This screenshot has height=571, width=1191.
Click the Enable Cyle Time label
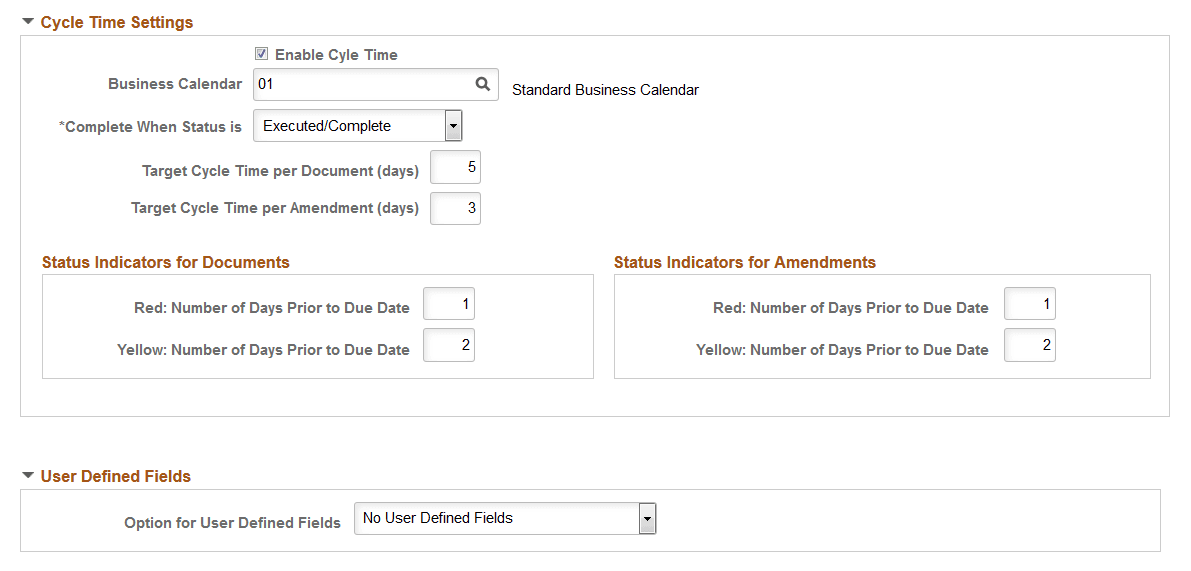pyautogui.click(x=336, y=55)
